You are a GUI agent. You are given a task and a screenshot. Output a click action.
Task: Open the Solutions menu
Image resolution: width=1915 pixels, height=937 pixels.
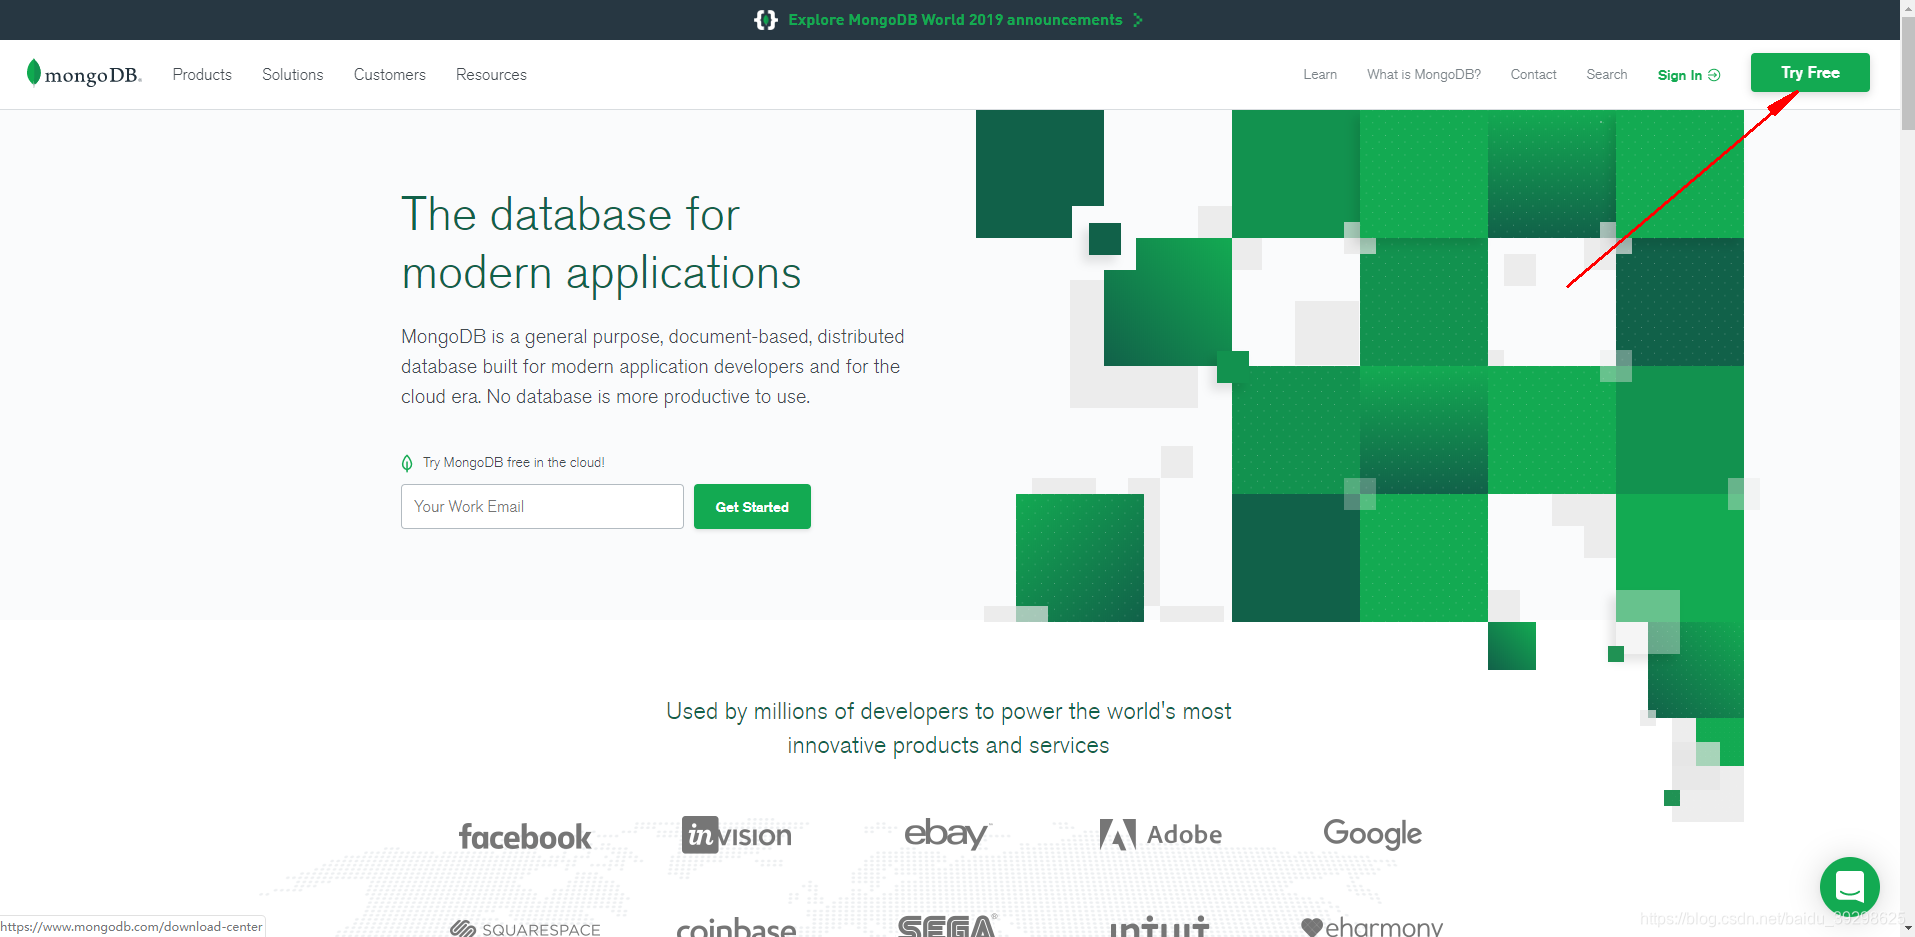293,75
